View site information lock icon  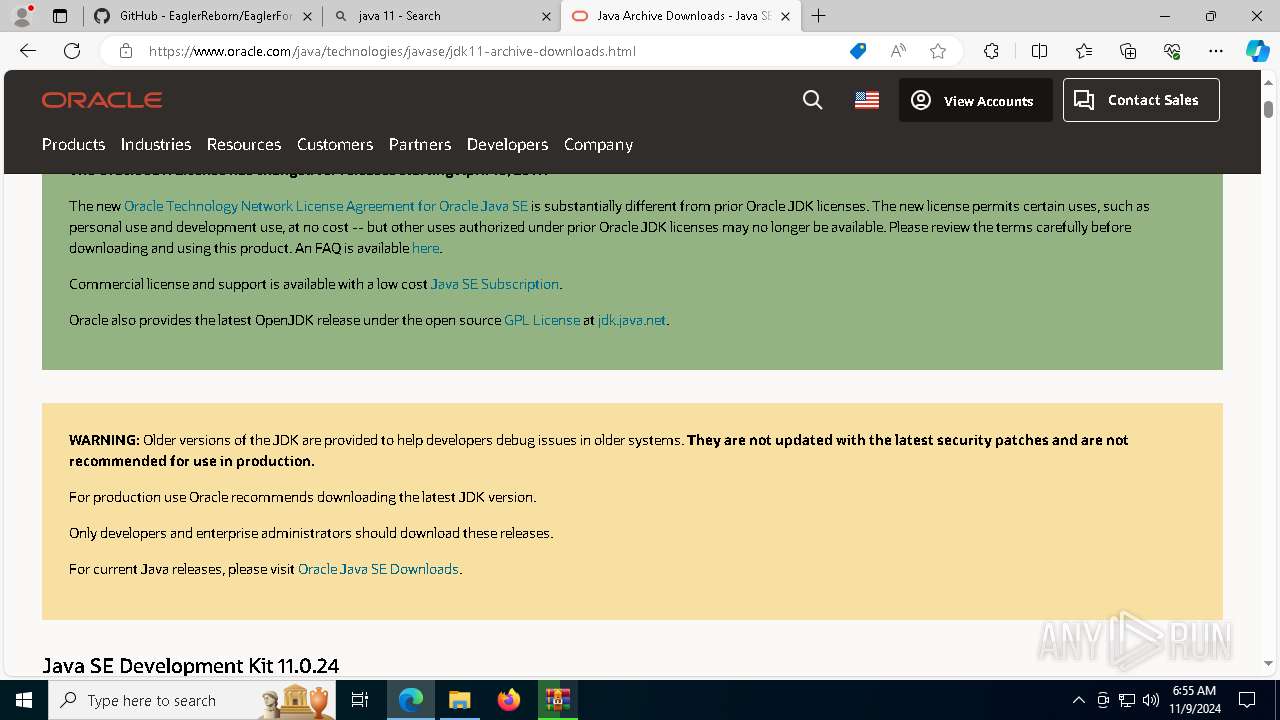[125, 51]
